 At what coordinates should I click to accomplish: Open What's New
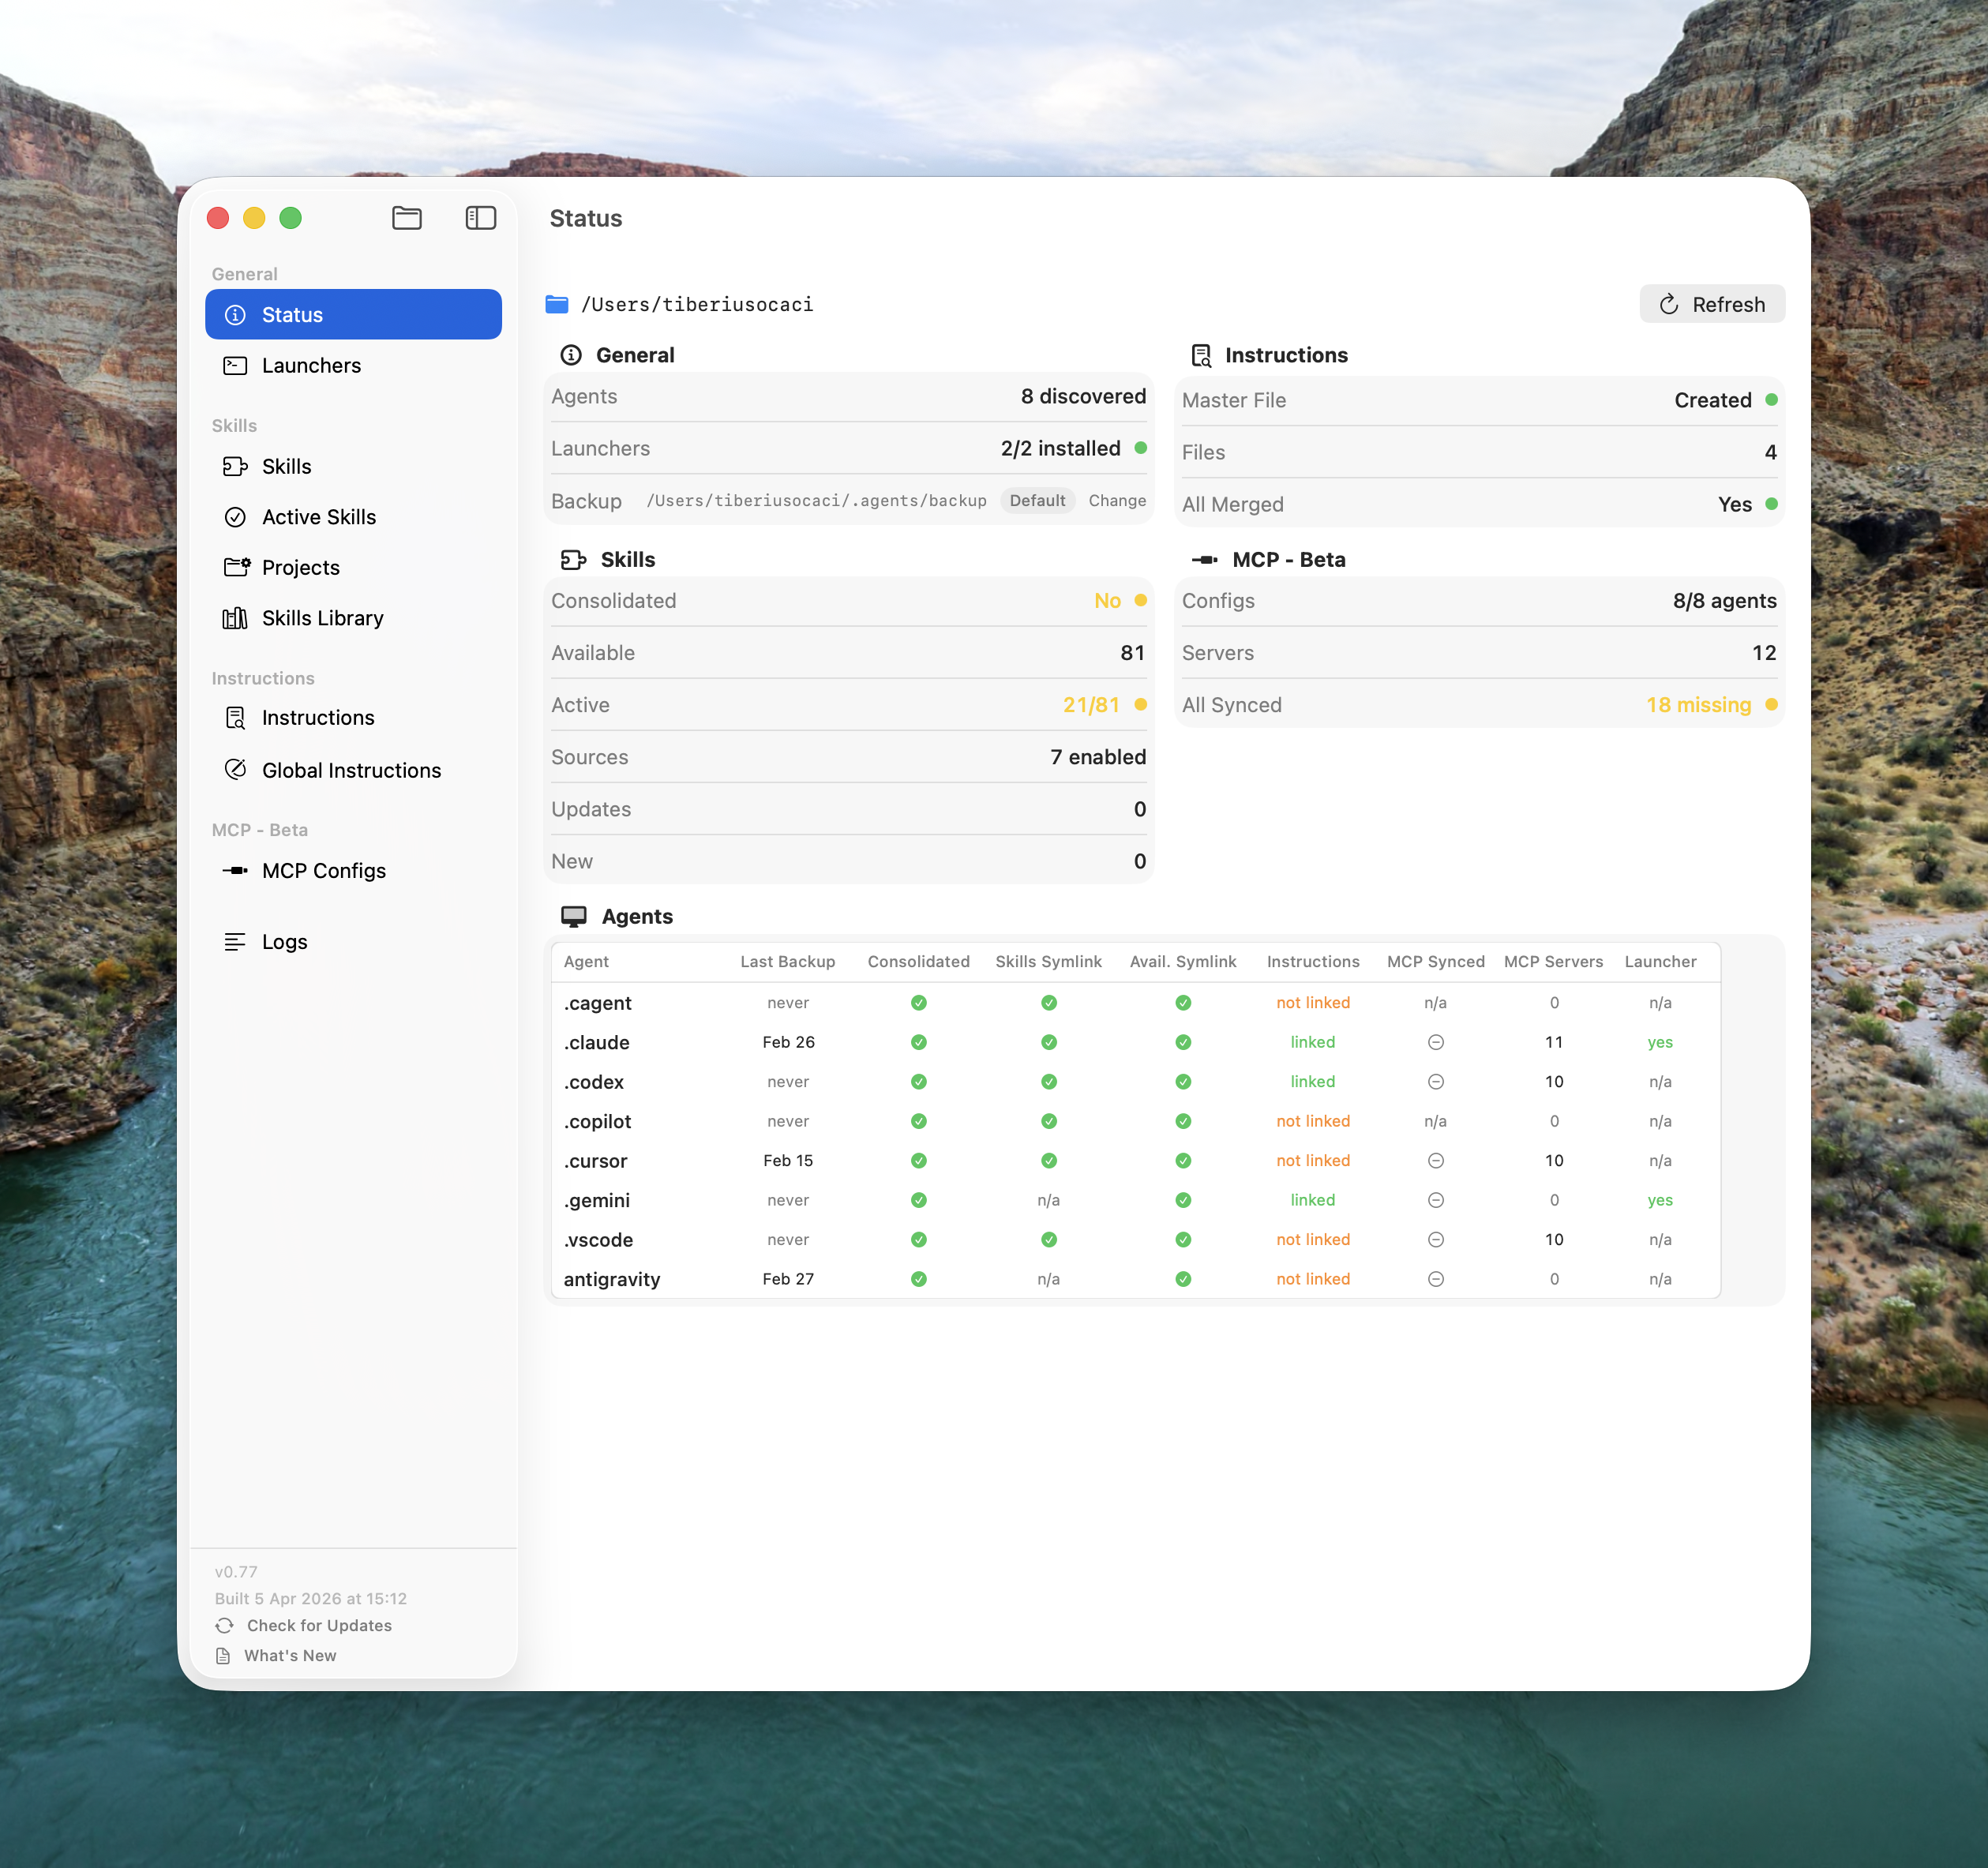tap(290, 1655)
